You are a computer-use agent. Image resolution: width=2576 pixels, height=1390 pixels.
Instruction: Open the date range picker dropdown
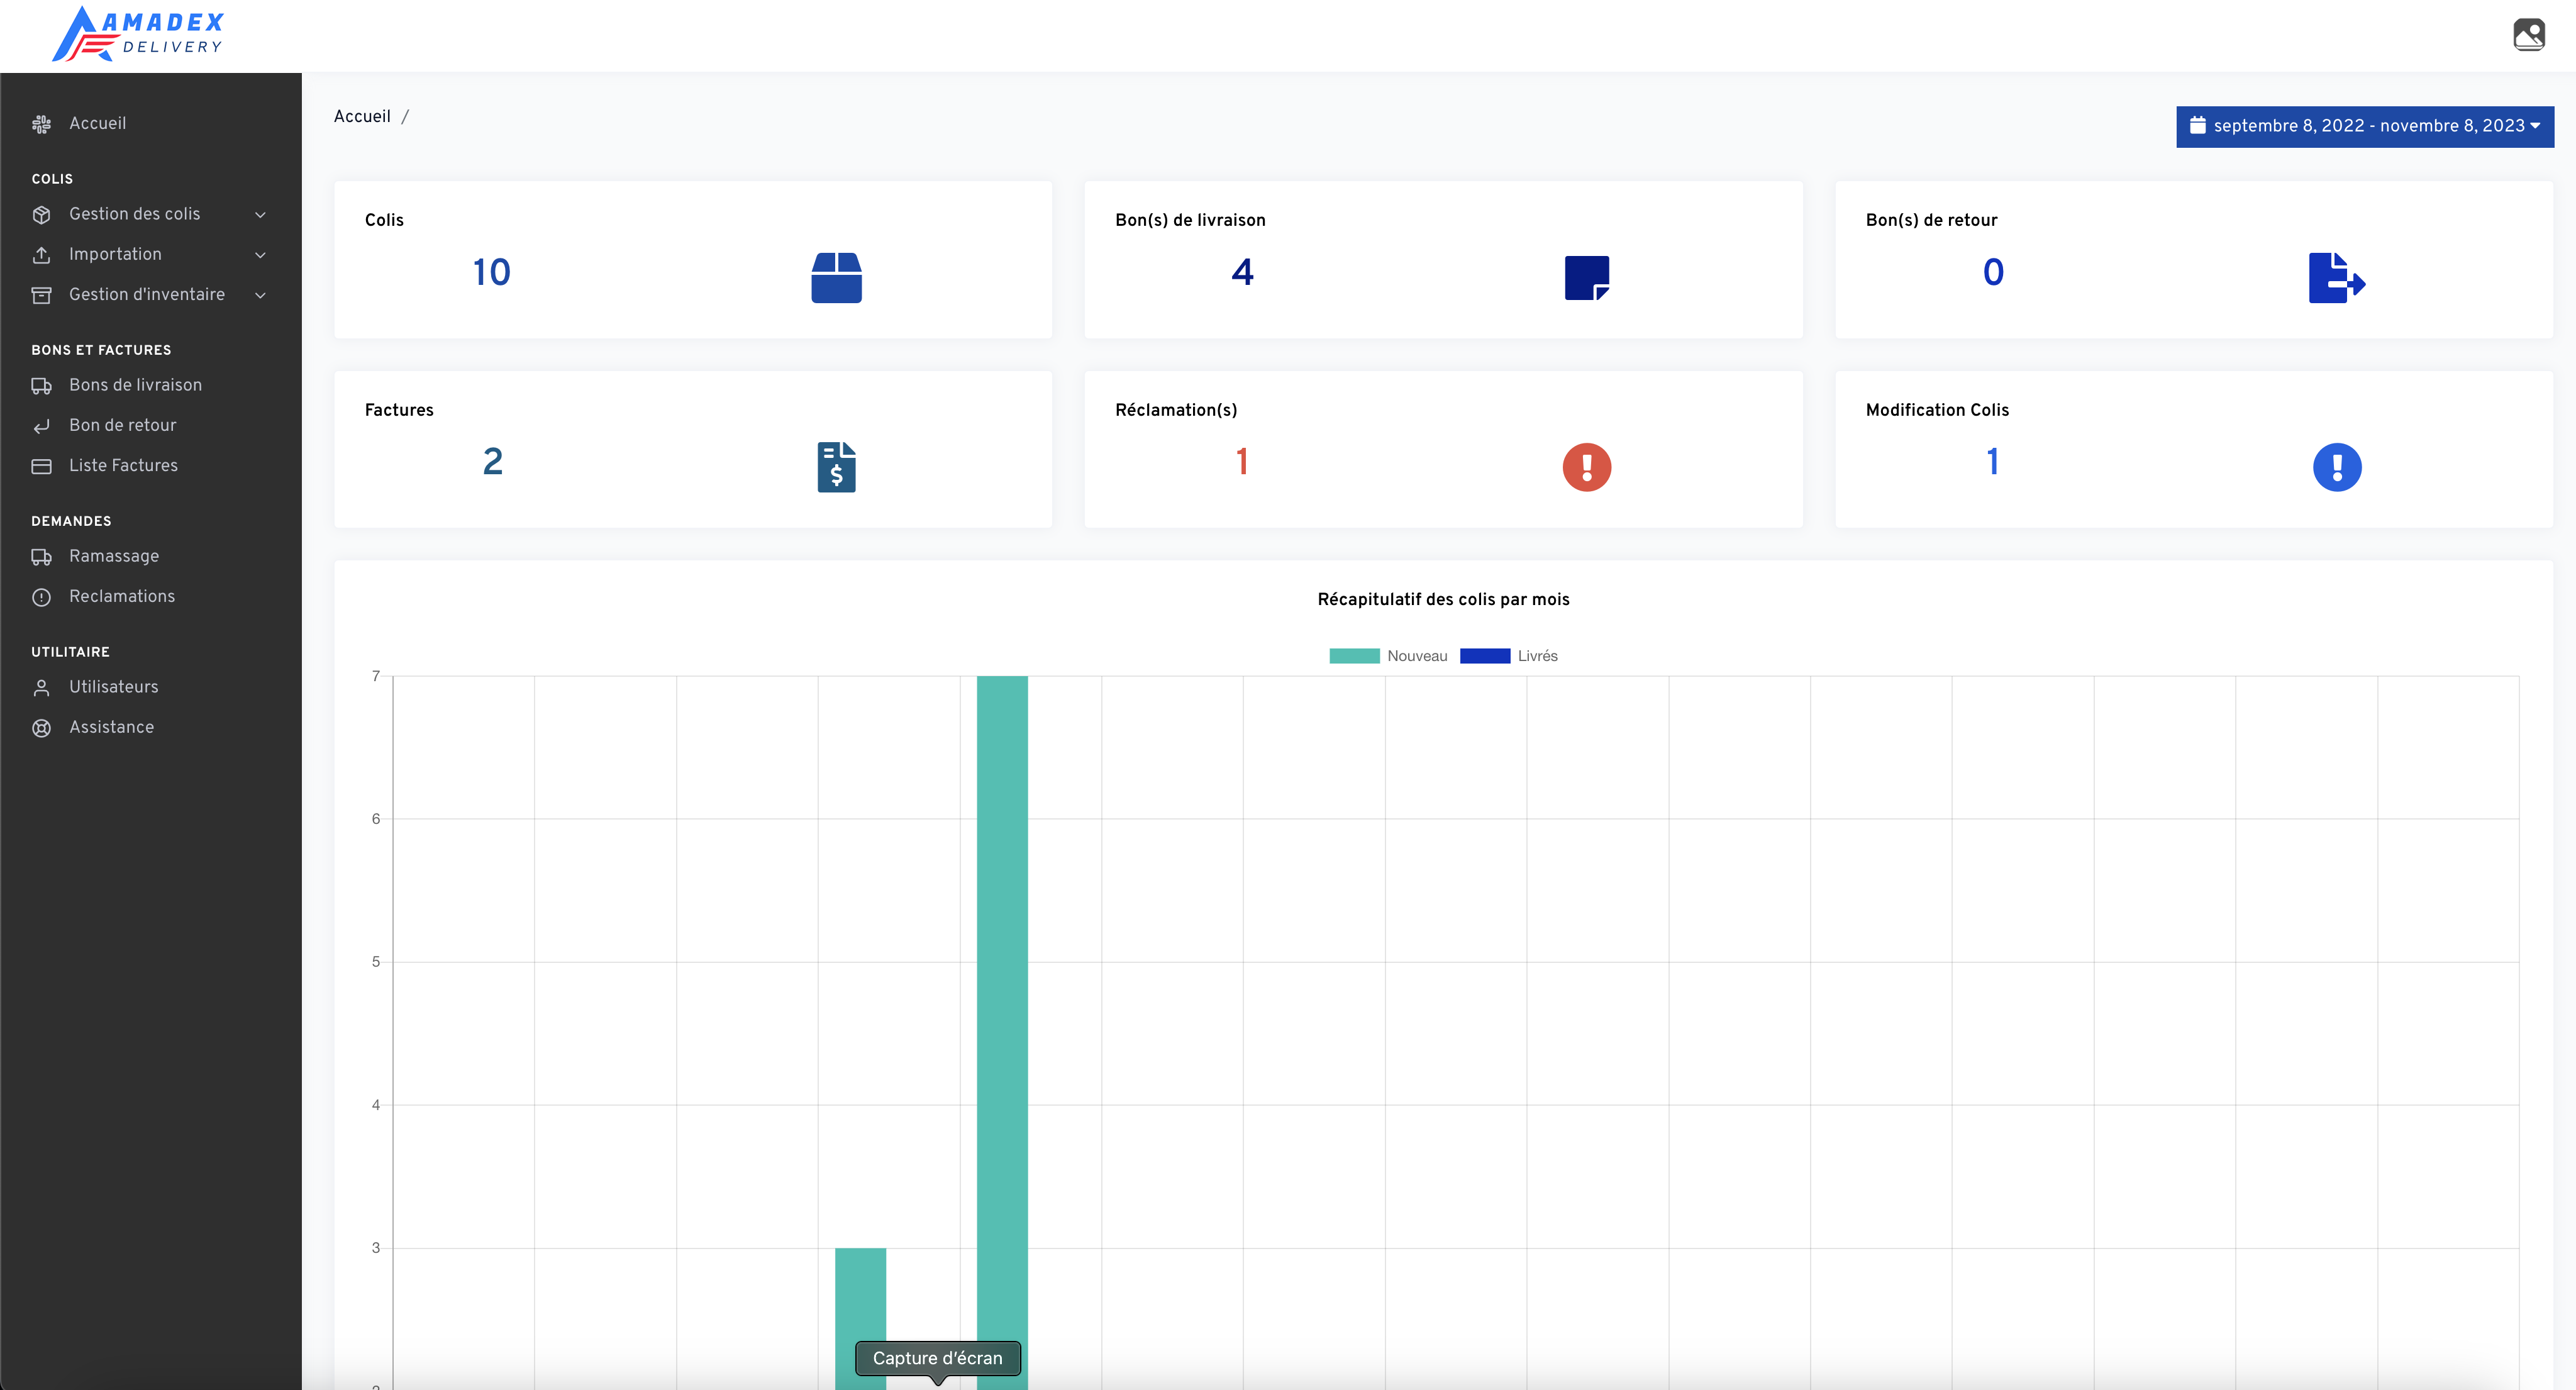2364,126
